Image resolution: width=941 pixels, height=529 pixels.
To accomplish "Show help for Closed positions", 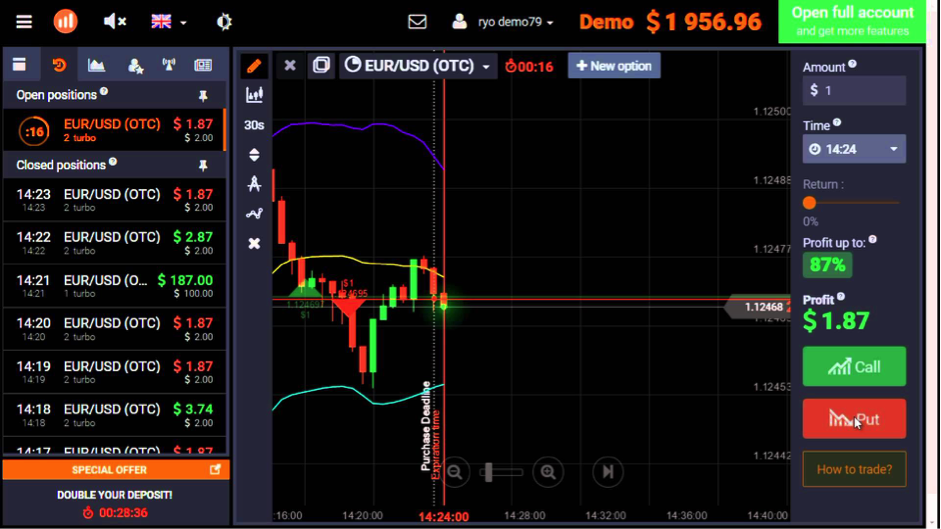I will [113, 162].
